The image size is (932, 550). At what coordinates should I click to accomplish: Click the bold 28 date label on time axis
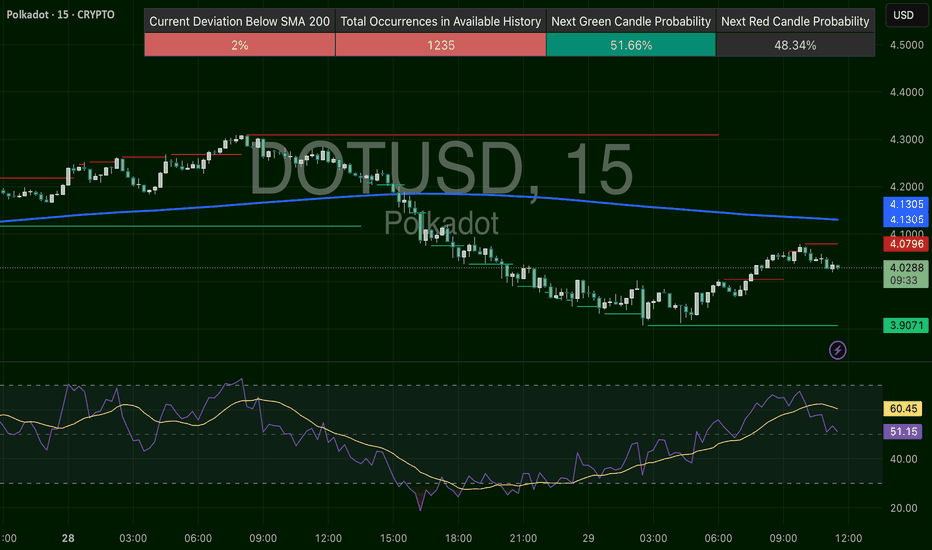(68, 538)
